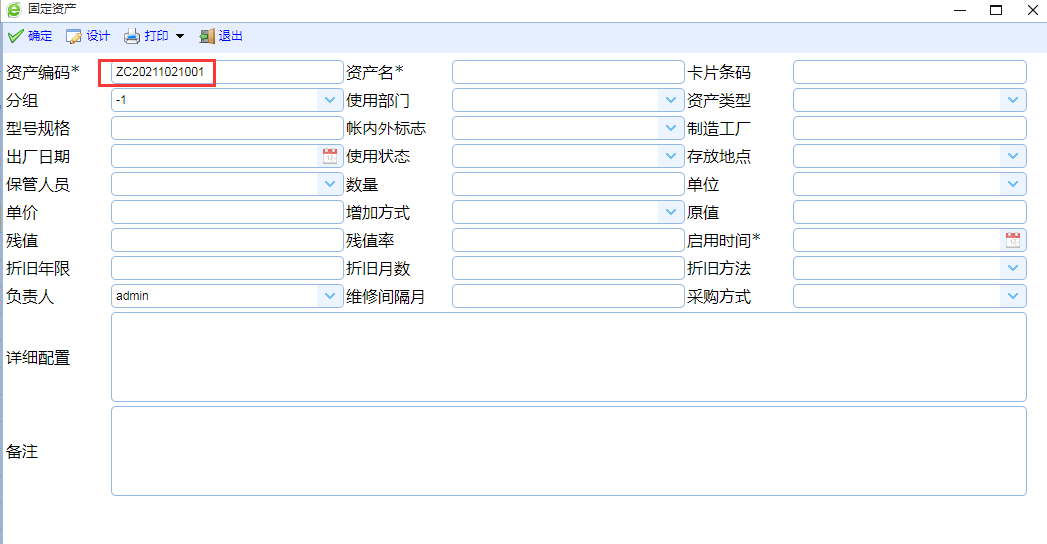Click the 确定 button label
1047x544 pixels.
pos(40,36)
